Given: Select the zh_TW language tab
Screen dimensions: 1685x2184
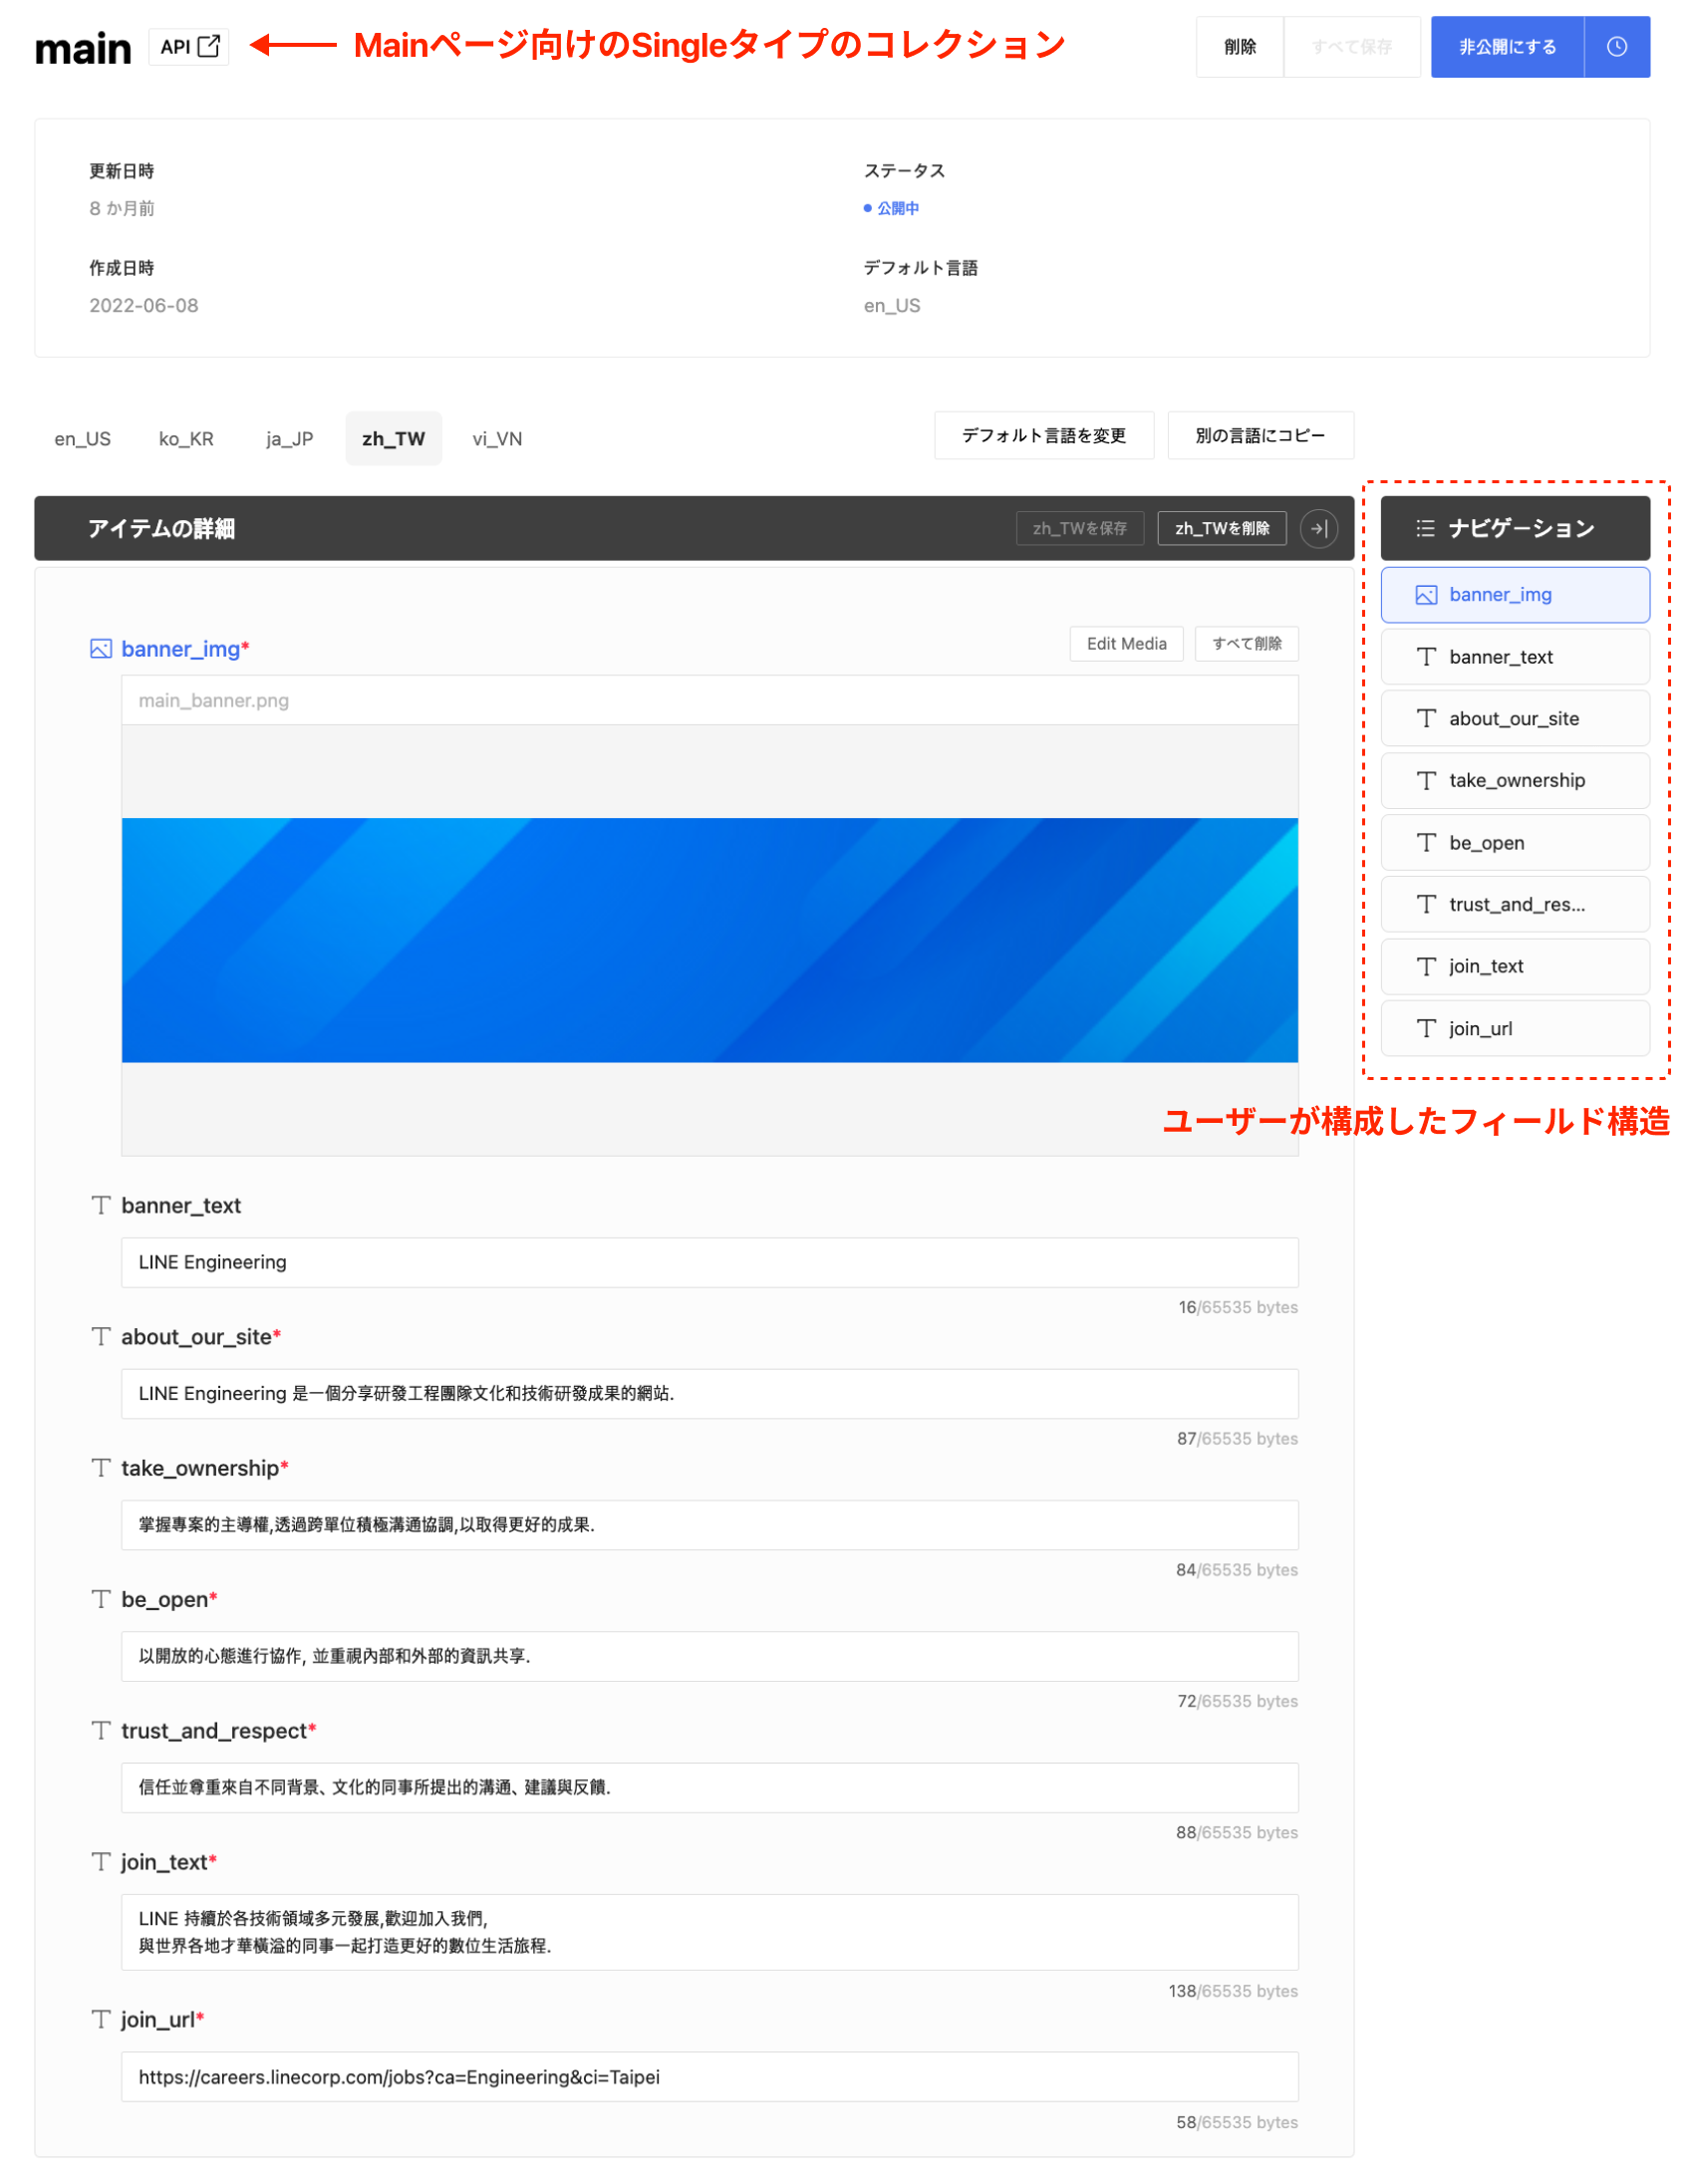Looking at the screenshot, I should [x=394, y=439].
